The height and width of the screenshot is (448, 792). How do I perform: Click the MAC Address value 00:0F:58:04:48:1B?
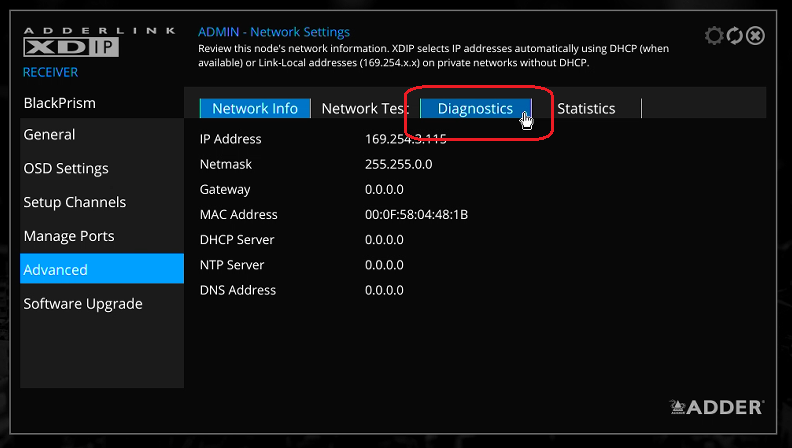click(x=417, y=214)
